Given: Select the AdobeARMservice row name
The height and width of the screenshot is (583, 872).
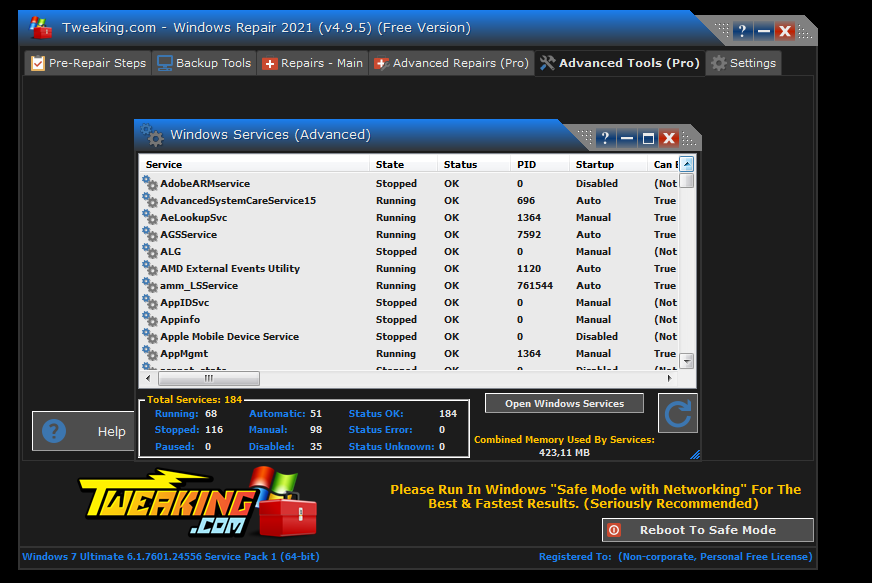Looking at the screenshot, I should tap(205, 184).
